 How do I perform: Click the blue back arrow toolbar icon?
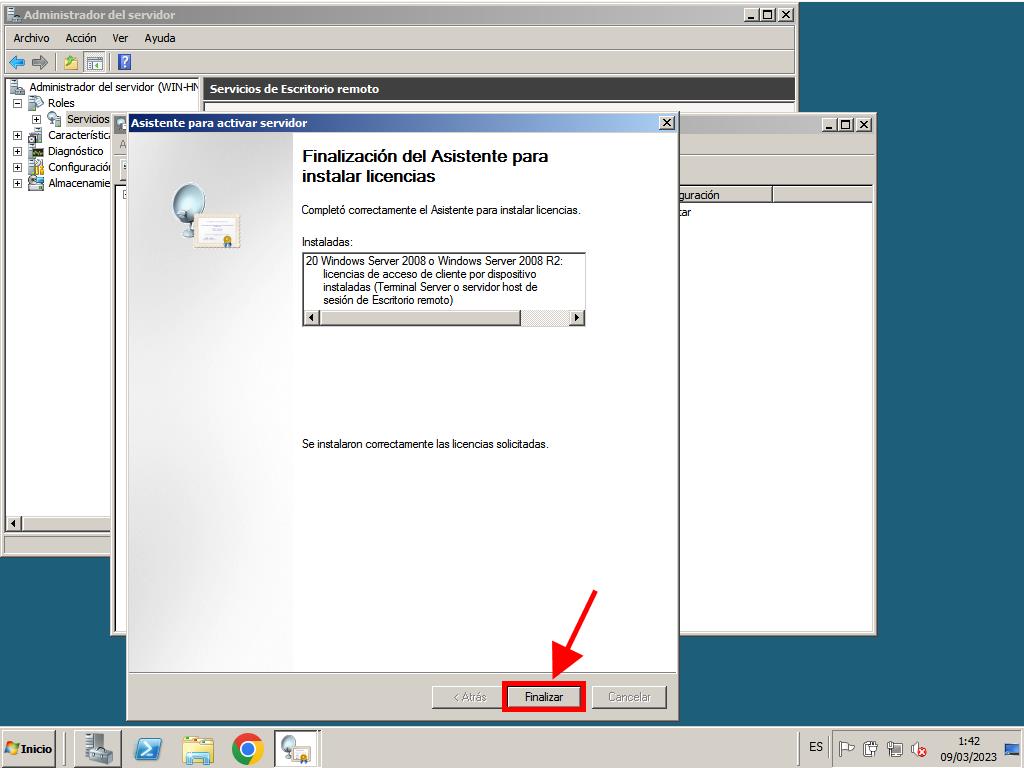click(17, 62)
